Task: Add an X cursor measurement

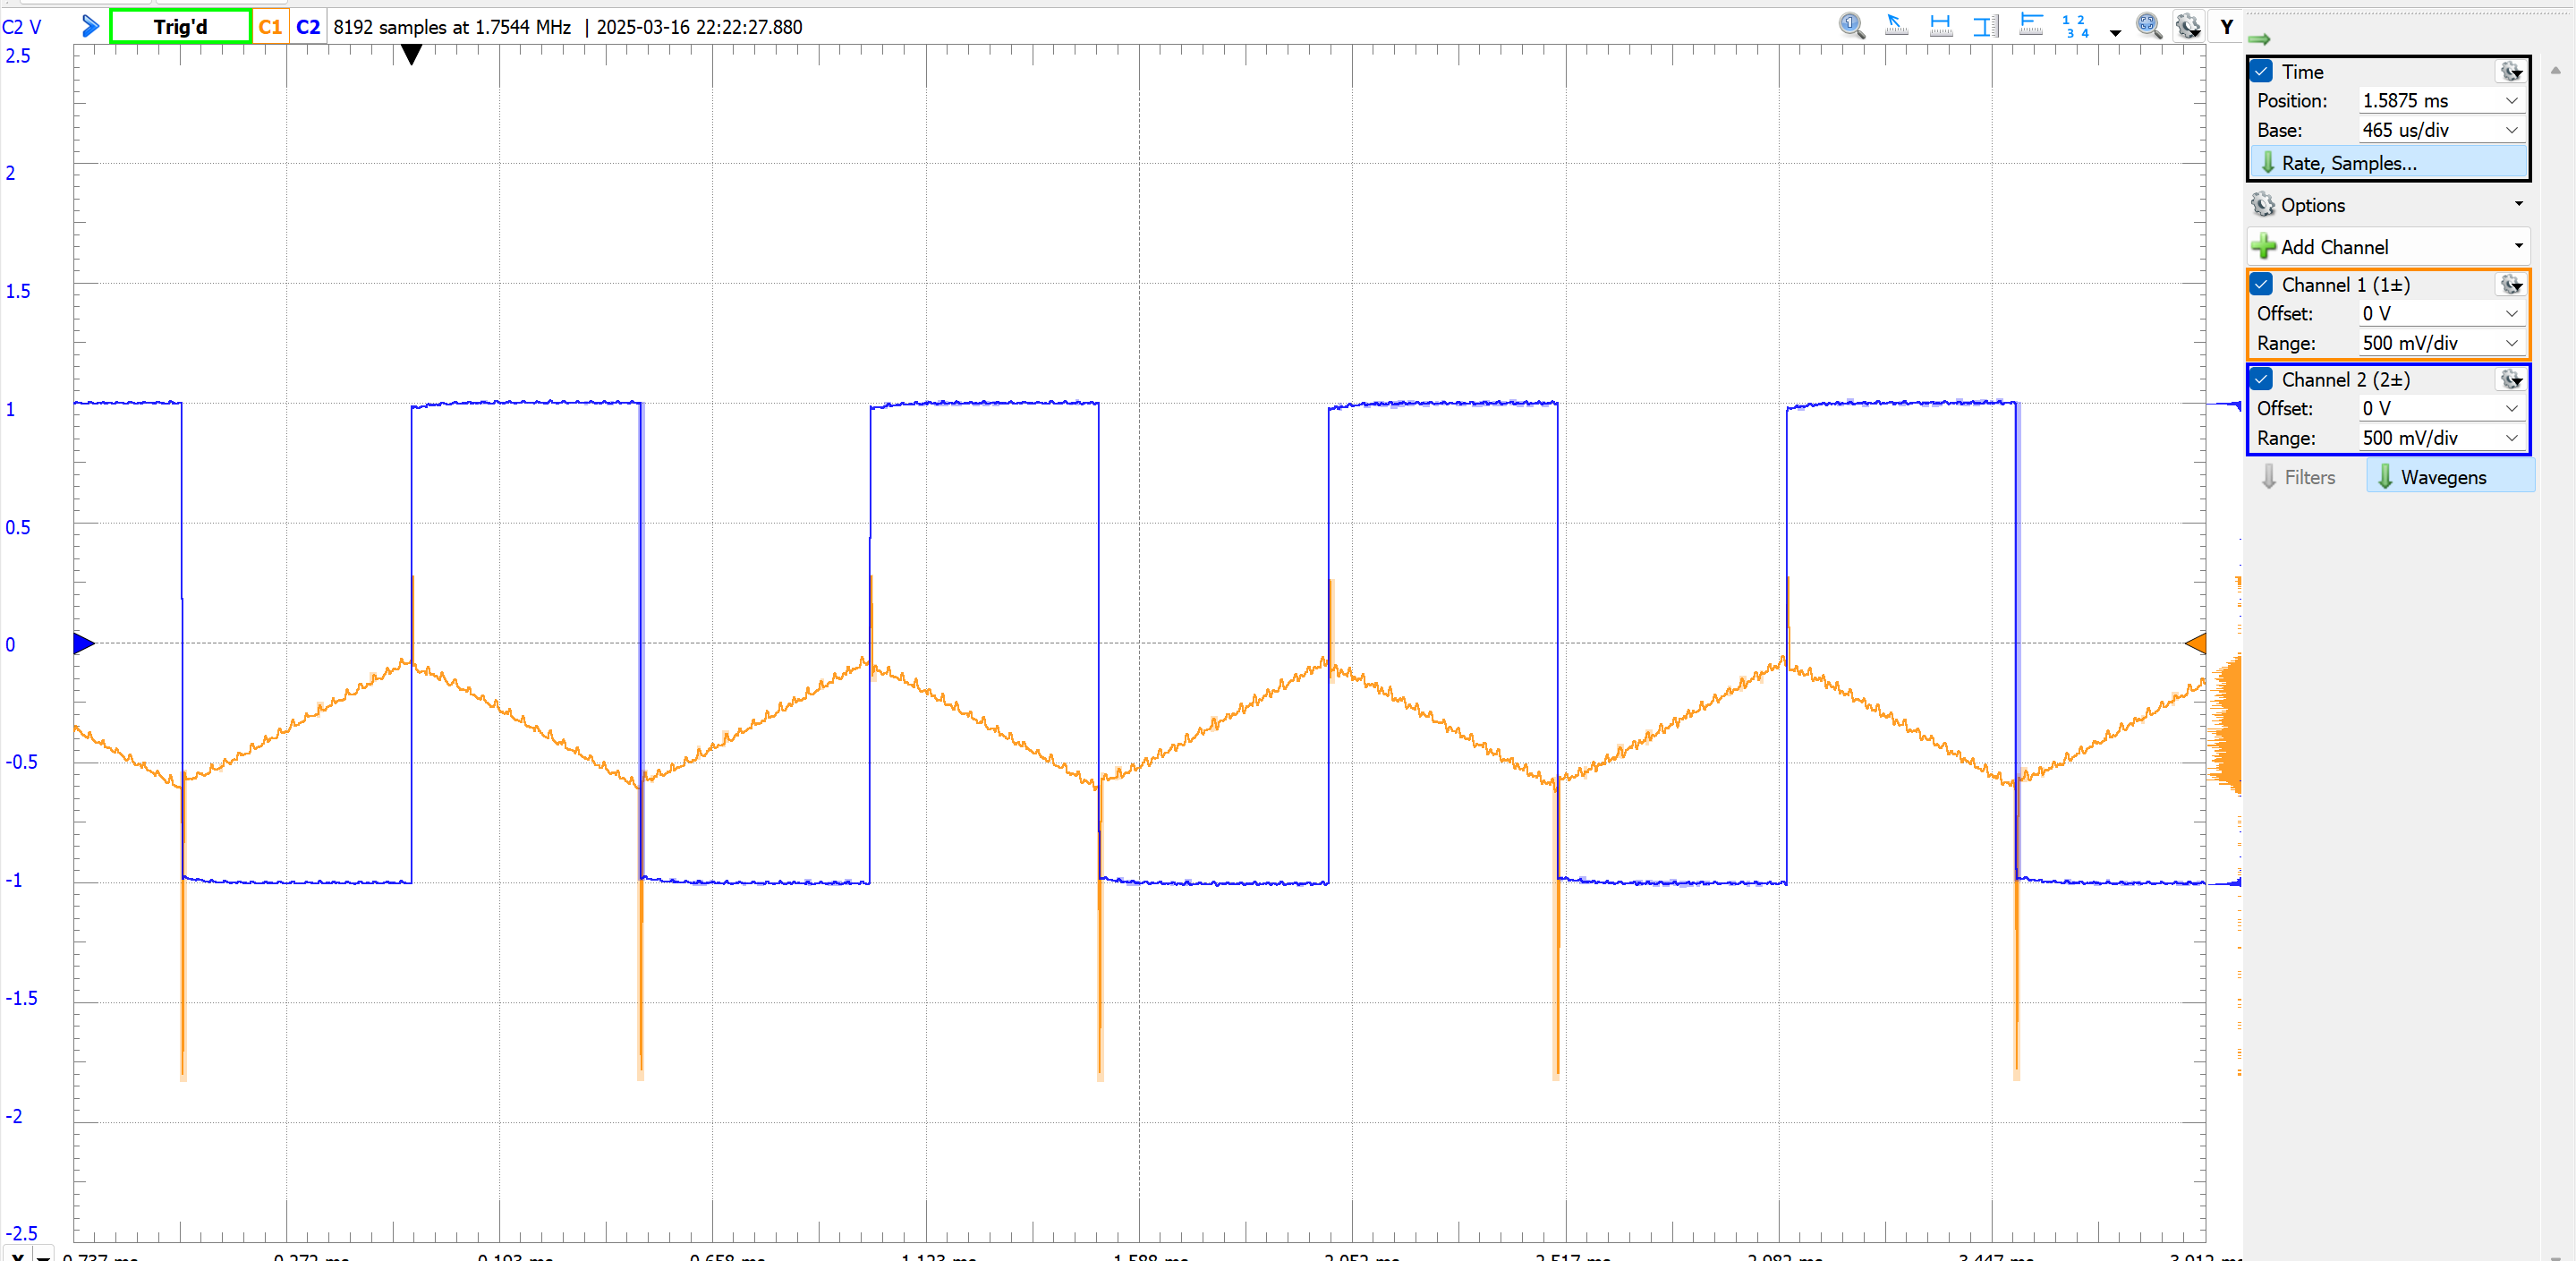Action: pos(1941,26)
